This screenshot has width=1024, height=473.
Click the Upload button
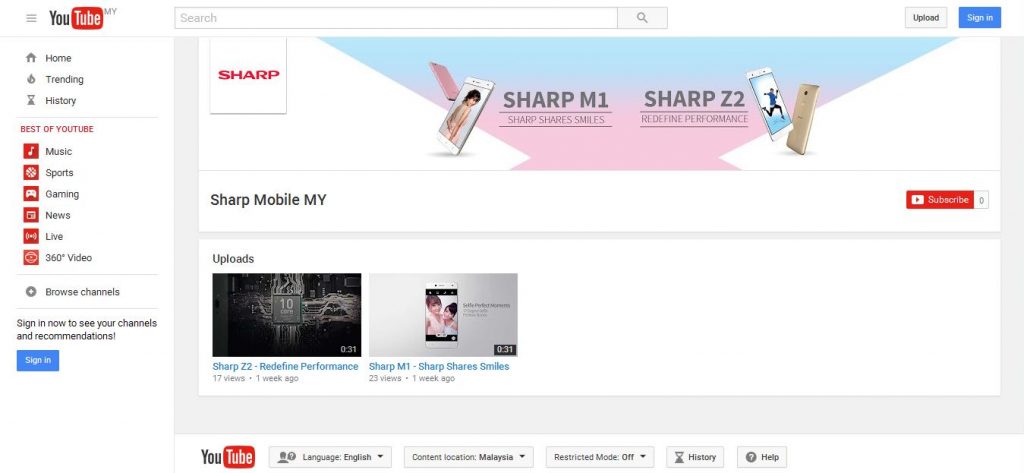click(925, 18)
